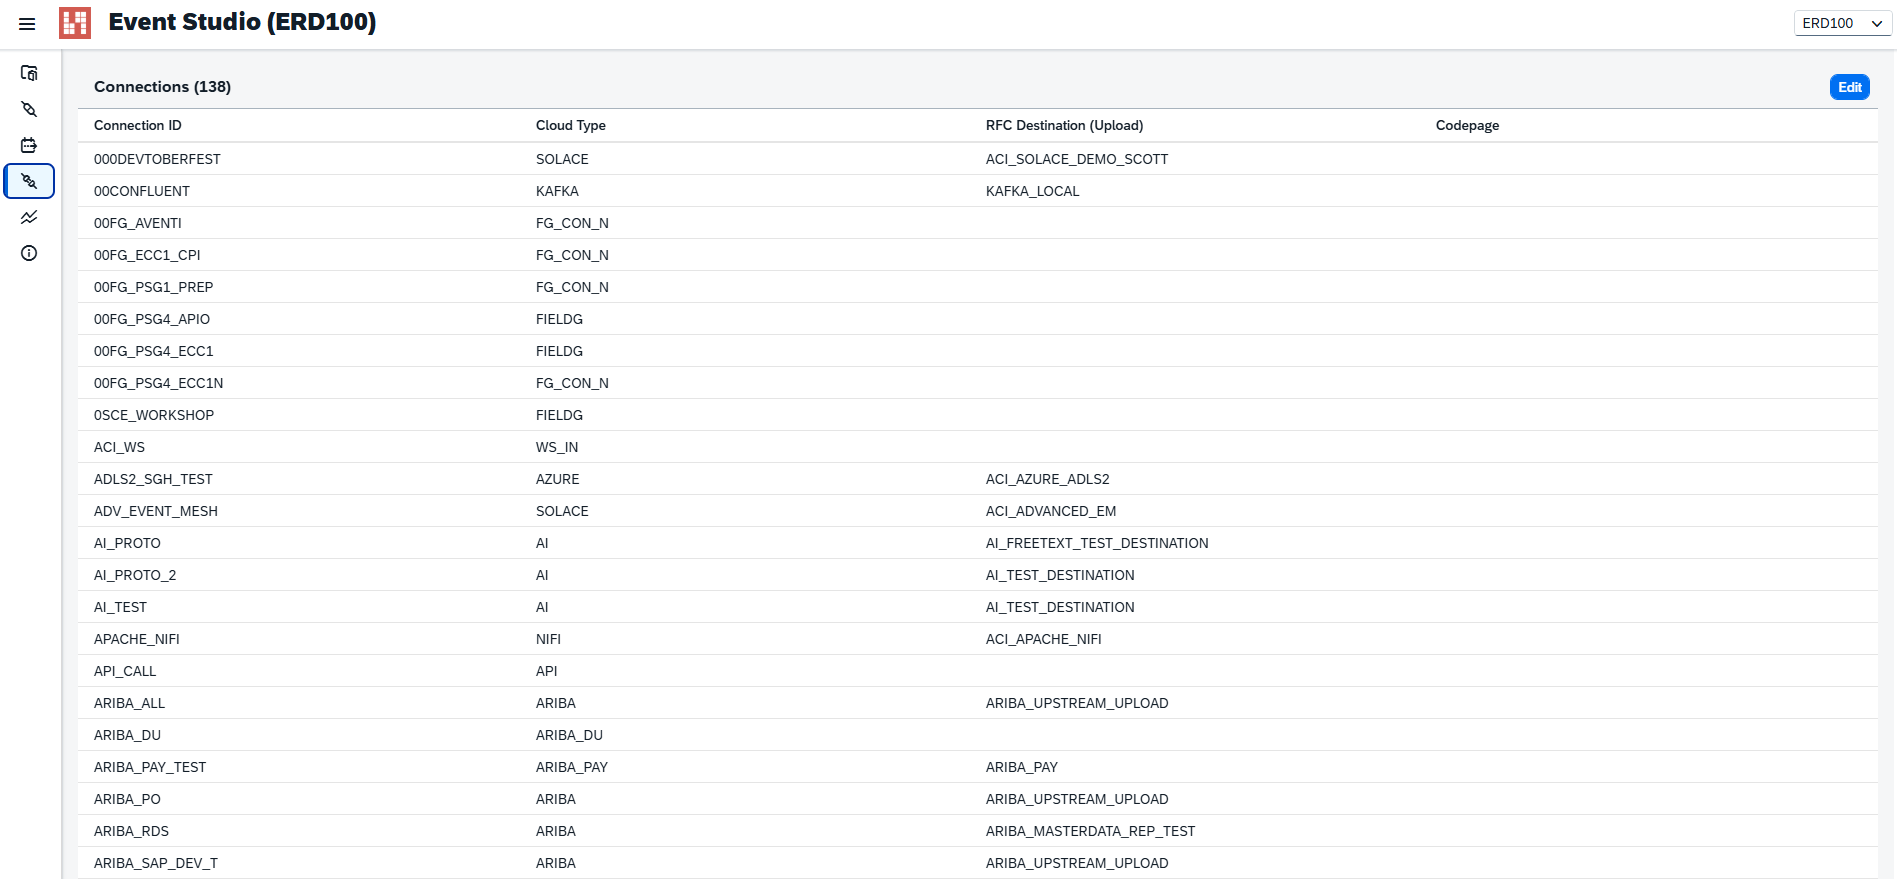1897x879 pixels.
Task: Click the KAFKA cloud type cell
Action: (x=557, y=191)
